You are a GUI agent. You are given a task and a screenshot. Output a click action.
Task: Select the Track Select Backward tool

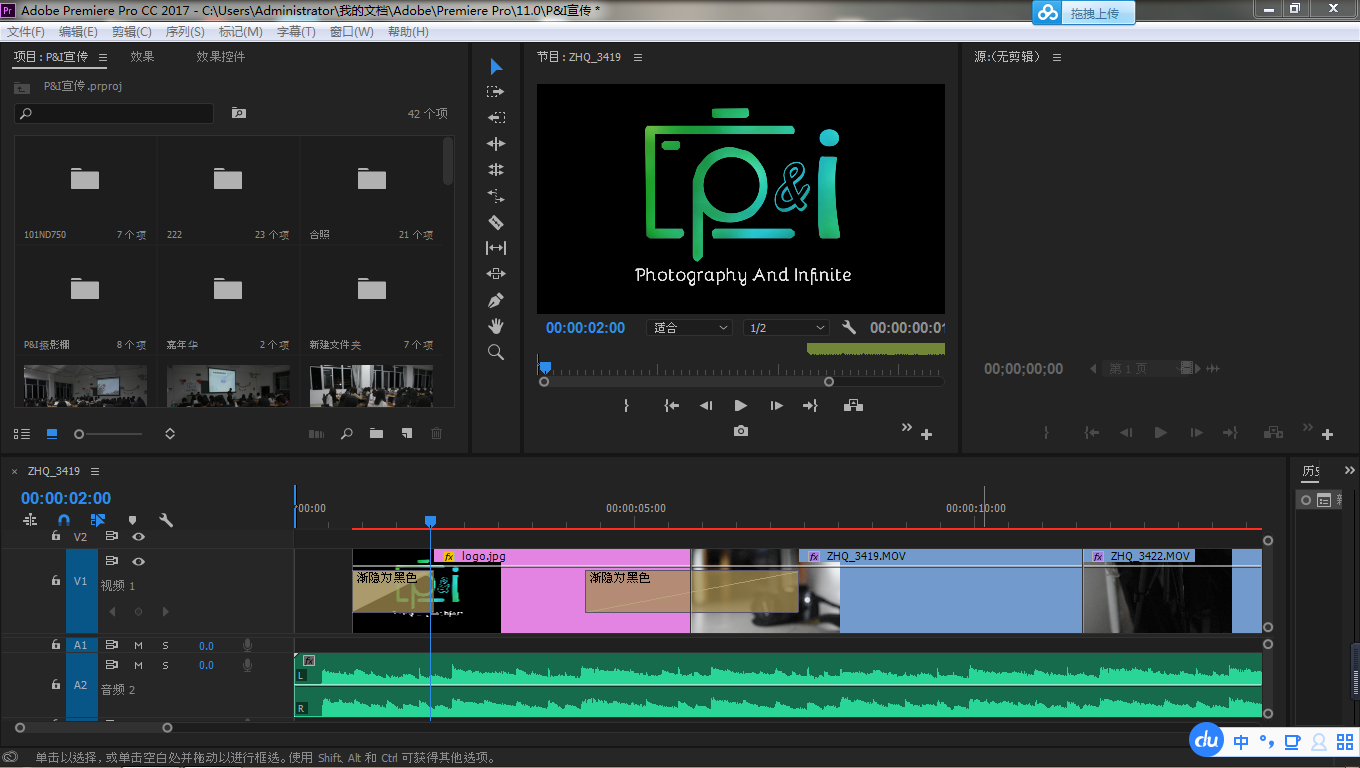tap(496, 117)
